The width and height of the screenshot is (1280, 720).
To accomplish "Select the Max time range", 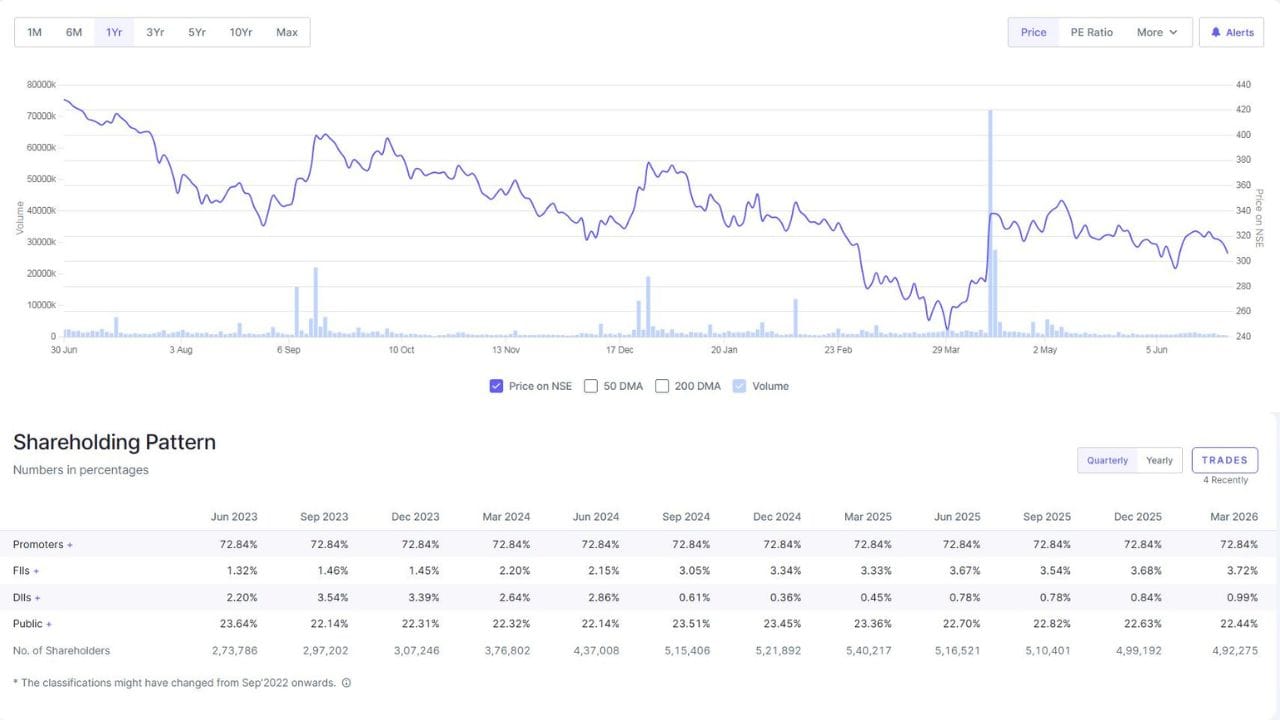I will pos(287,32).
